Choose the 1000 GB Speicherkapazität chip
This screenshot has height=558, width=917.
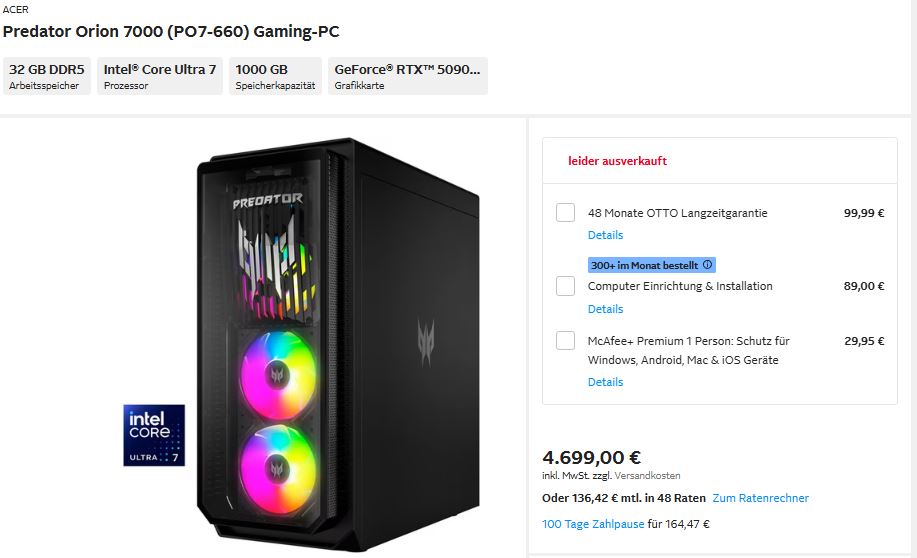click(275, 76)
